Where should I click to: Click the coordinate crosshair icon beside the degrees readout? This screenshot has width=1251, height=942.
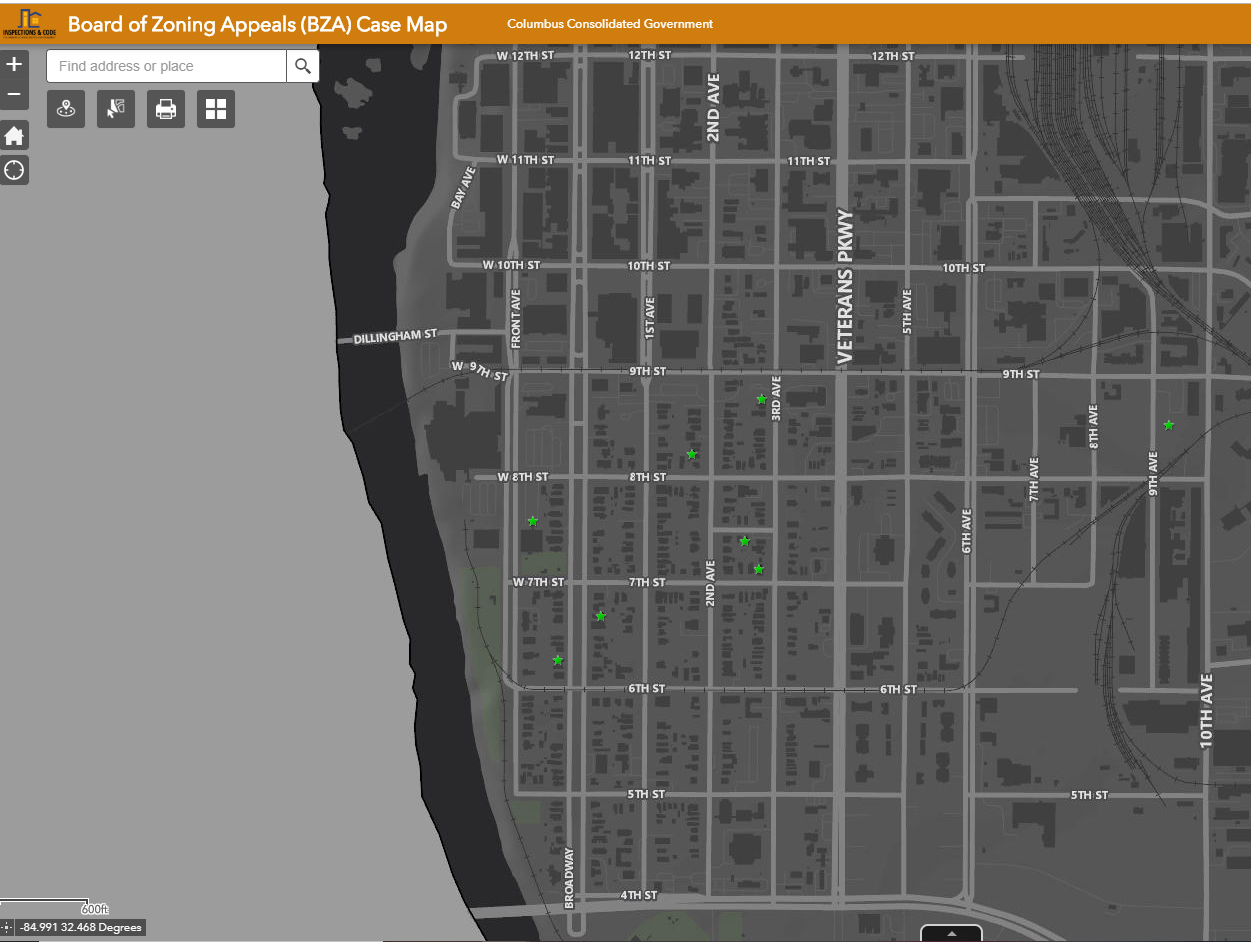click(x=8, y=928)
